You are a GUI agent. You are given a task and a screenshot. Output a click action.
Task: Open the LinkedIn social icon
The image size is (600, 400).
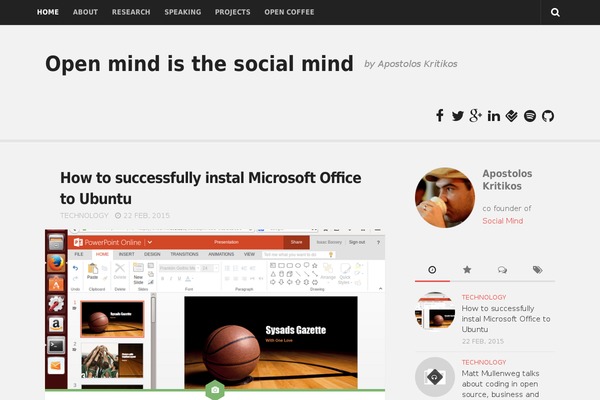click(x=494, y=116)
